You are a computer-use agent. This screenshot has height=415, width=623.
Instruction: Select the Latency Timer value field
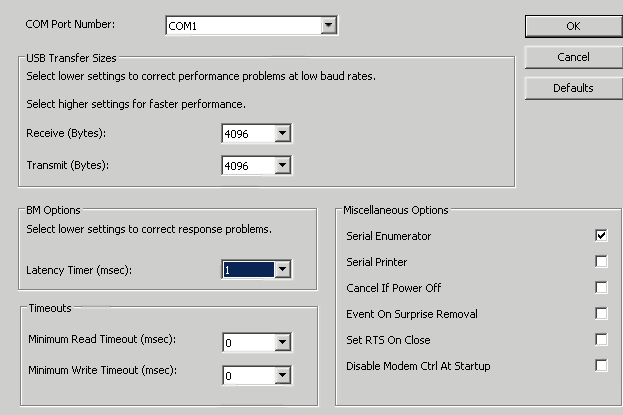pyautogui.click(x=249, y=270)
